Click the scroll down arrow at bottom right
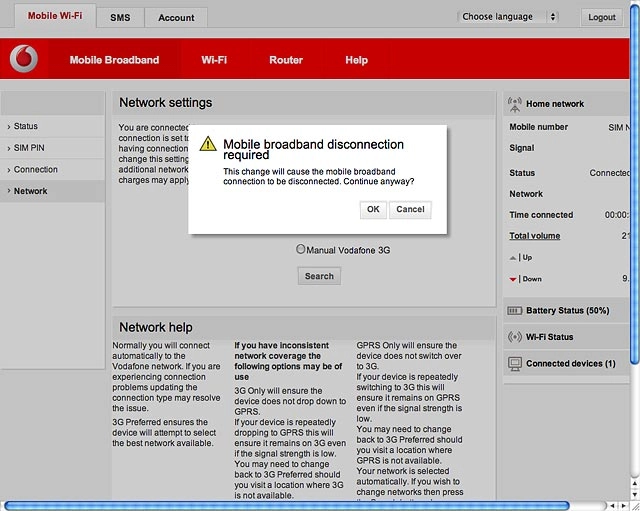 [635, 494]
